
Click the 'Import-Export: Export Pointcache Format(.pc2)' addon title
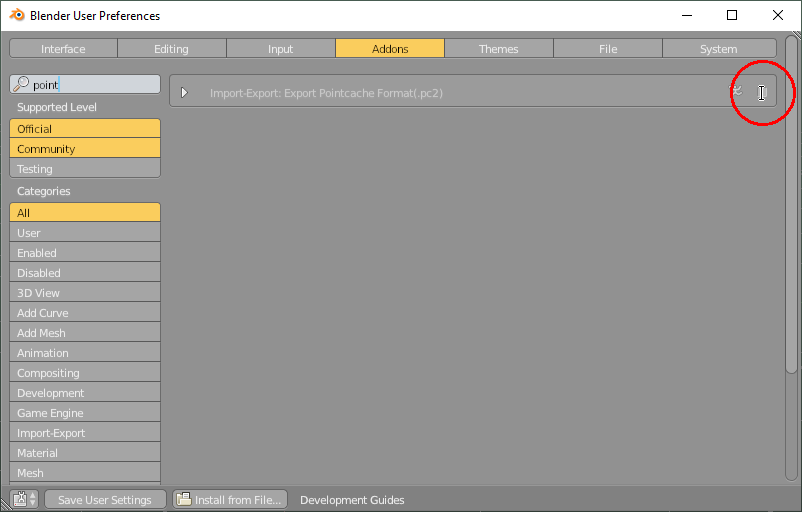tap(326, 93)
